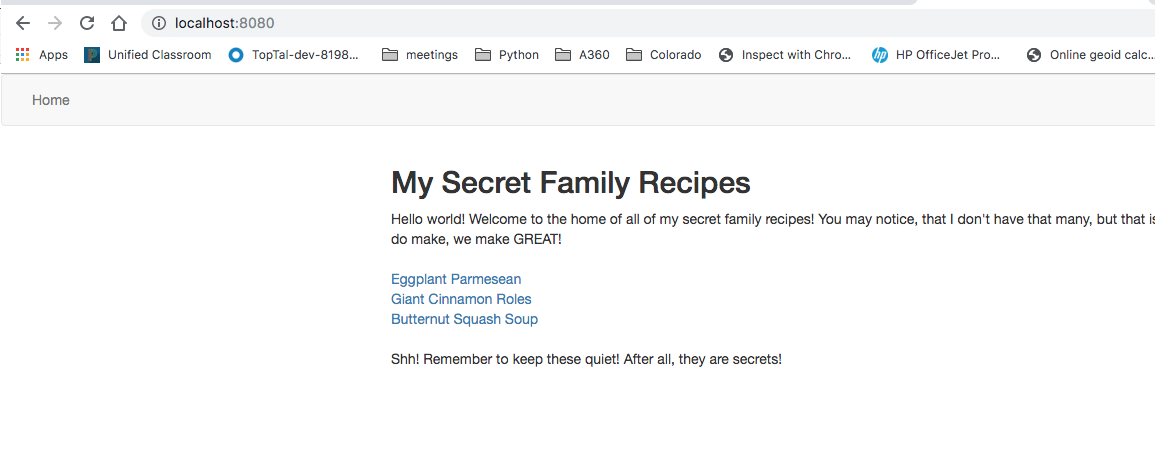1155x465 pixels.
Task: Open the meetings bookmark folder
Action: coord(420,55)
